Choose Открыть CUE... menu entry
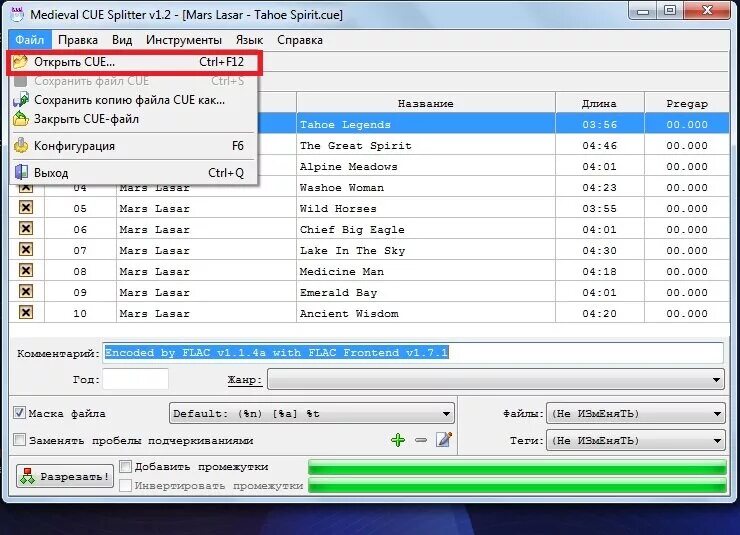 (x=134, y=62)
